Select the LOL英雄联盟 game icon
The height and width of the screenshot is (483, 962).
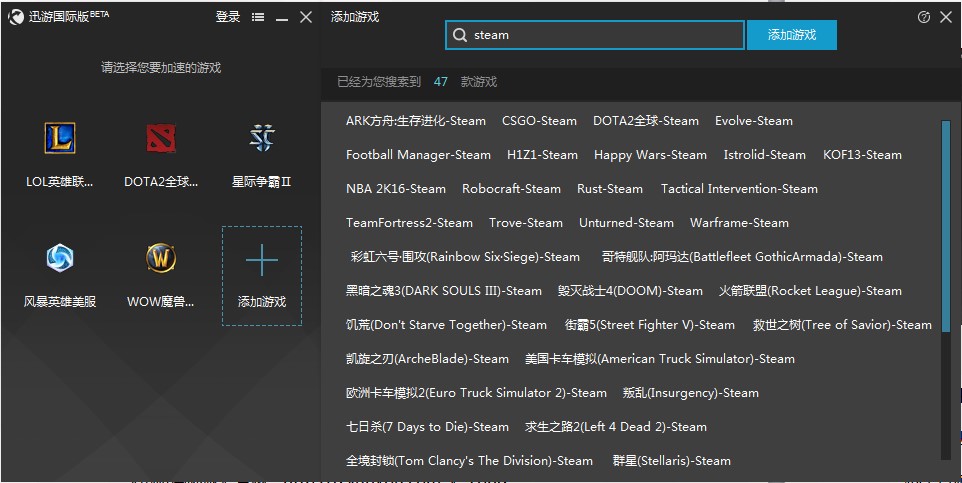point(60,137)
